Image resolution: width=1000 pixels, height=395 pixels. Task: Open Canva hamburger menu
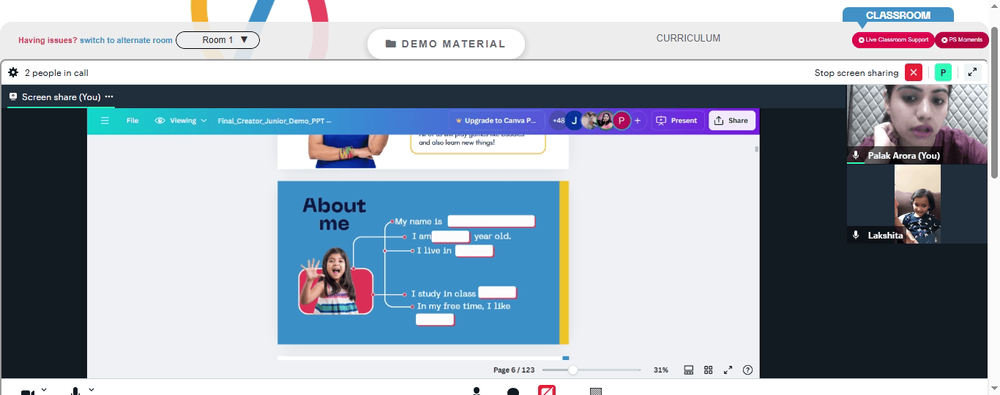point(105,121)
